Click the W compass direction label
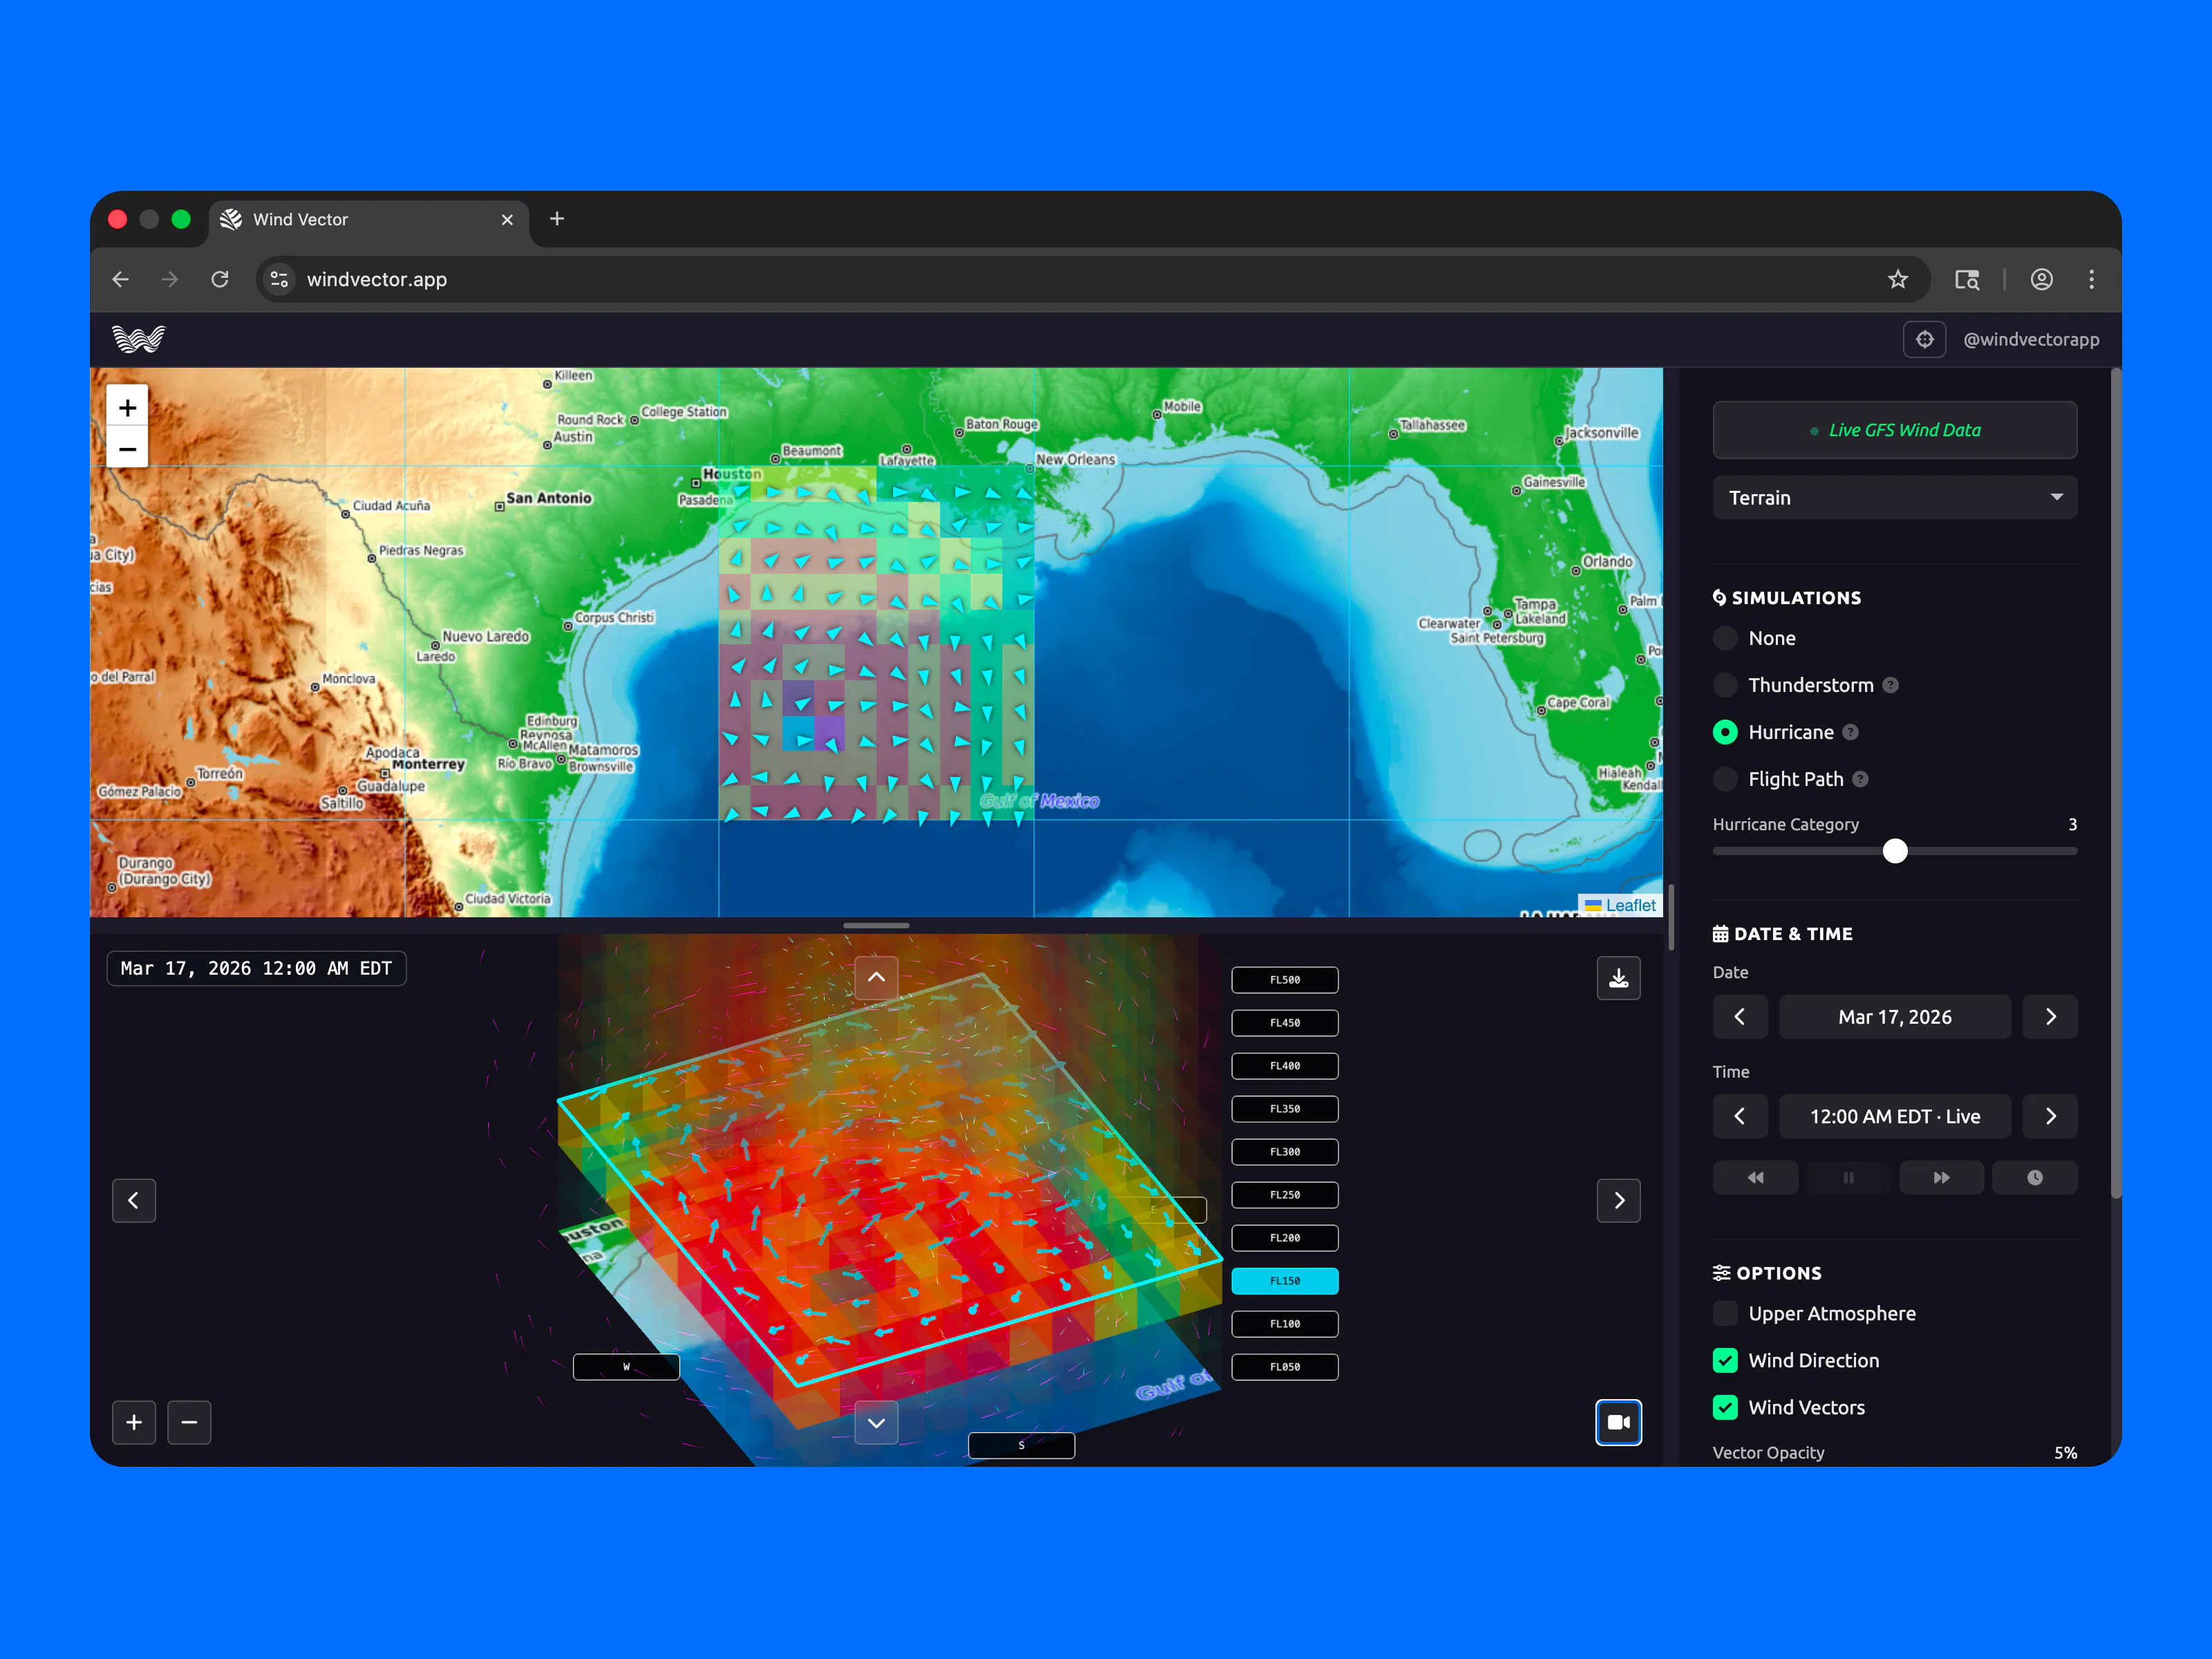The height and width of the screenshot is (1659, 2212). pos(626,1367)
